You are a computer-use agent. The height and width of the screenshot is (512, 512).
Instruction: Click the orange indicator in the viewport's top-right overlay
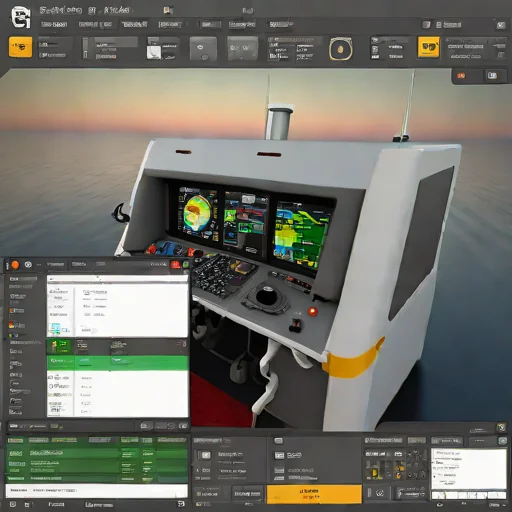(461, 76)
